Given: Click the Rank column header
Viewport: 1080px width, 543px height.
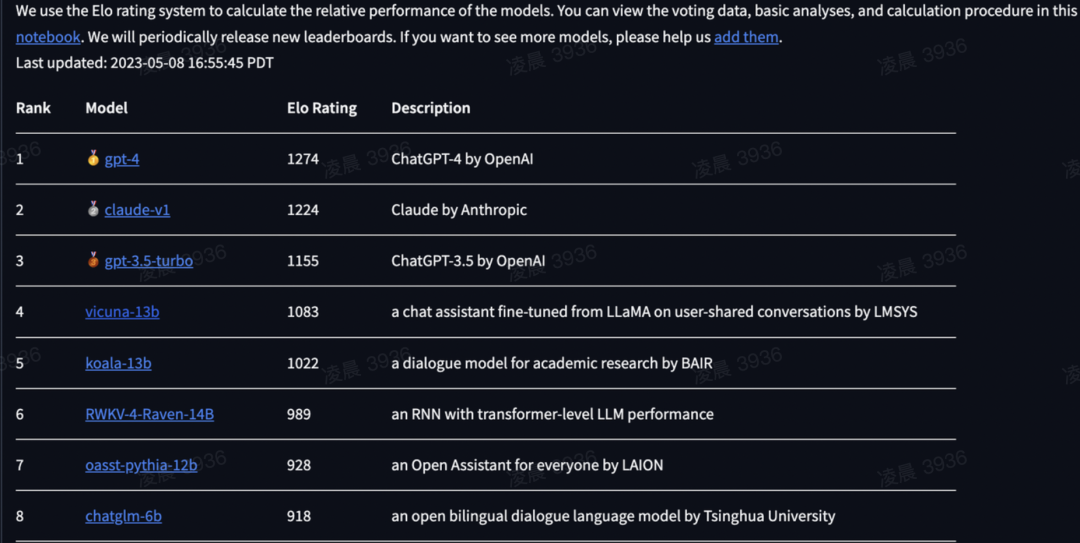Looking at the screenshot, I should pyautogui.click(x=33, y=108).
